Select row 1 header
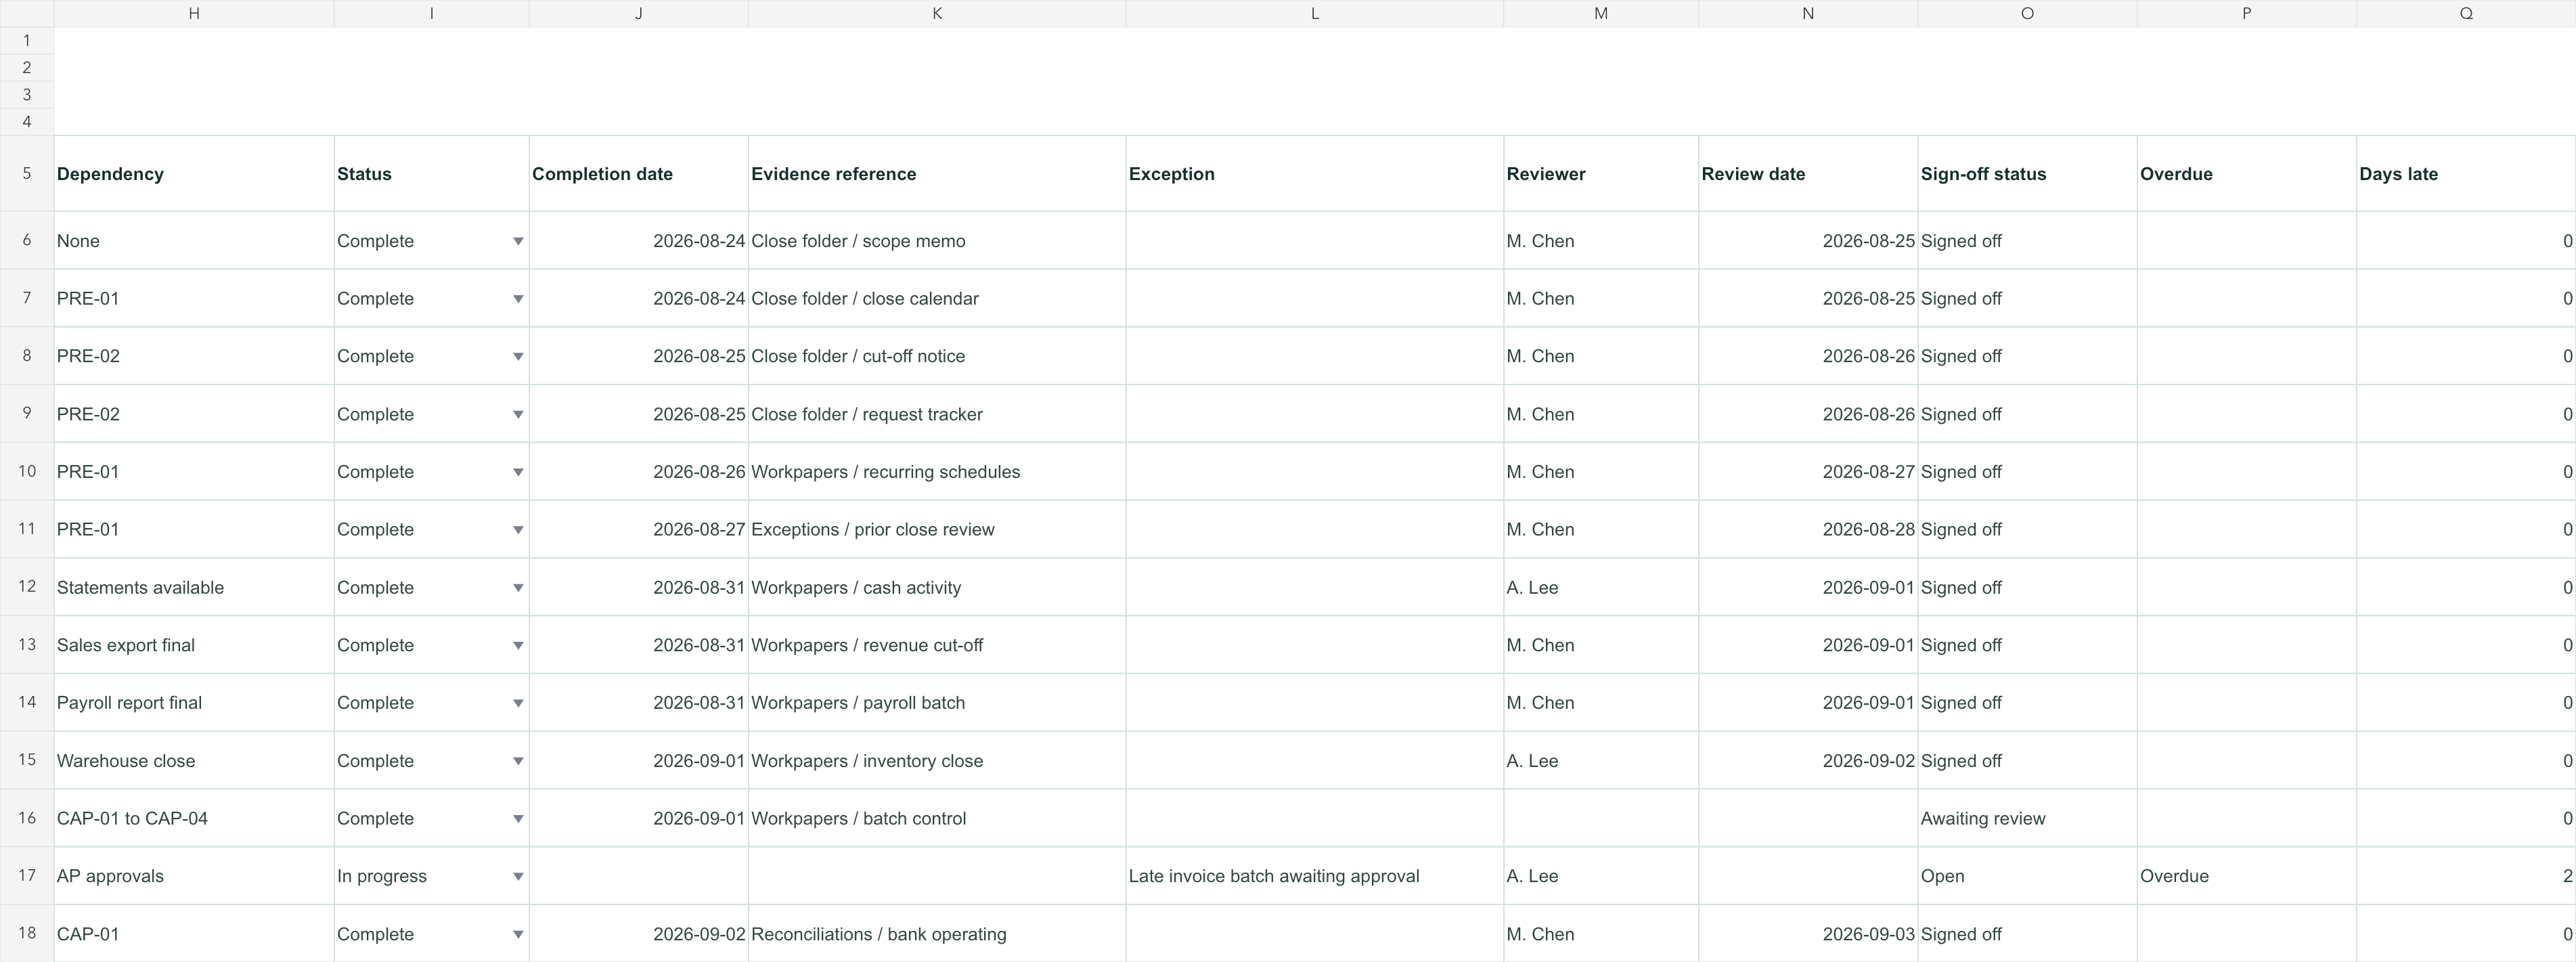The image size is (2576, 962). (x=27, y=40)
